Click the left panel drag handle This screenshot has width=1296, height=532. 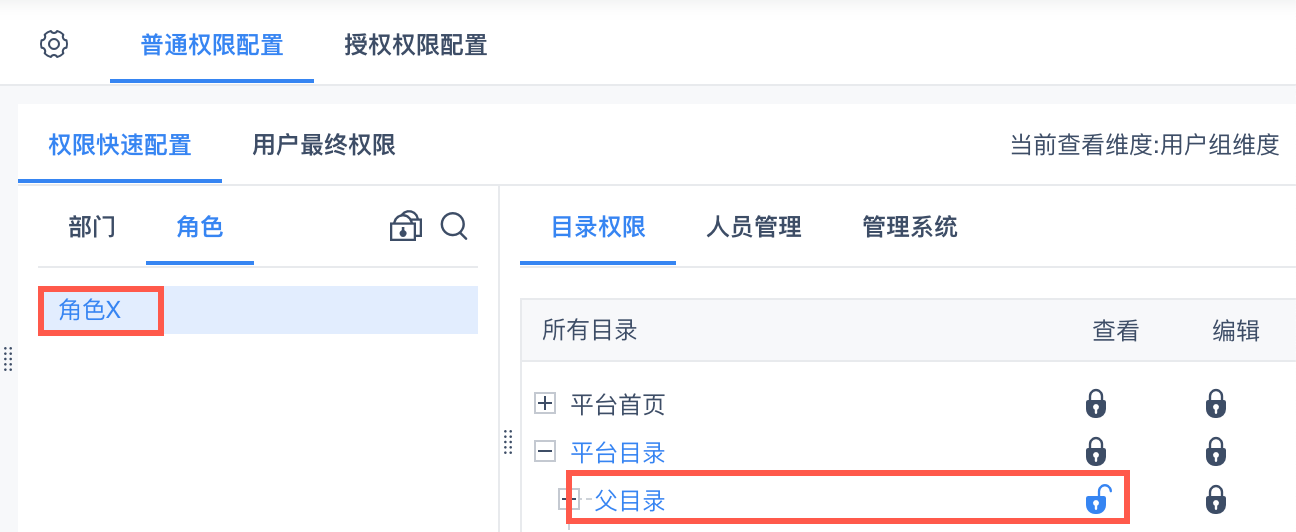[x=8, y=358]
